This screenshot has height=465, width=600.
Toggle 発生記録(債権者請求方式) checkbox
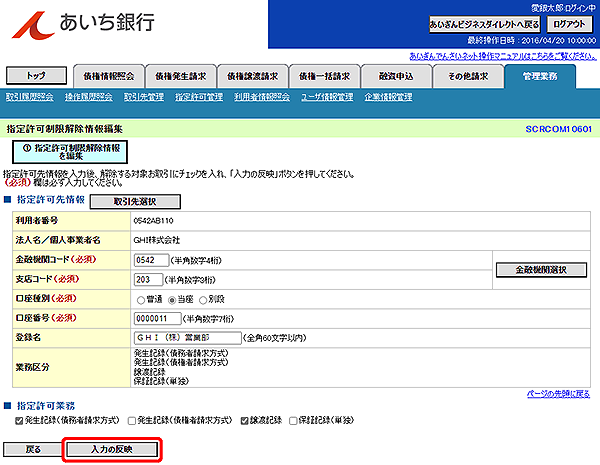[x=132, y=421]
